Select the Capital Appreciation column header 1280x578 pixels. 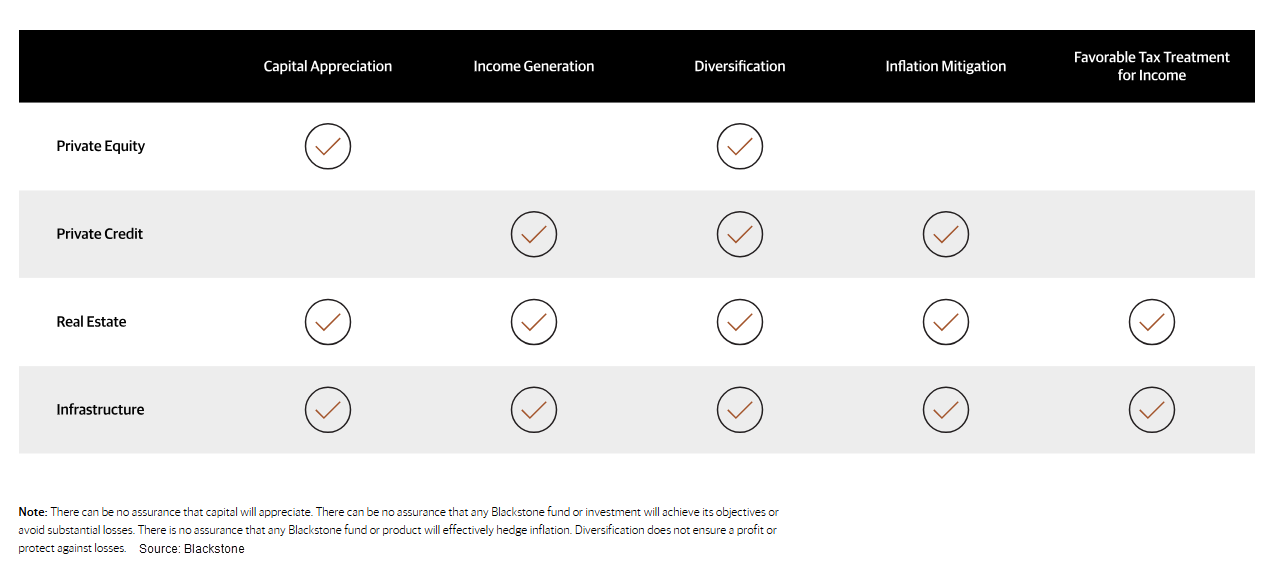coord(328,67)
